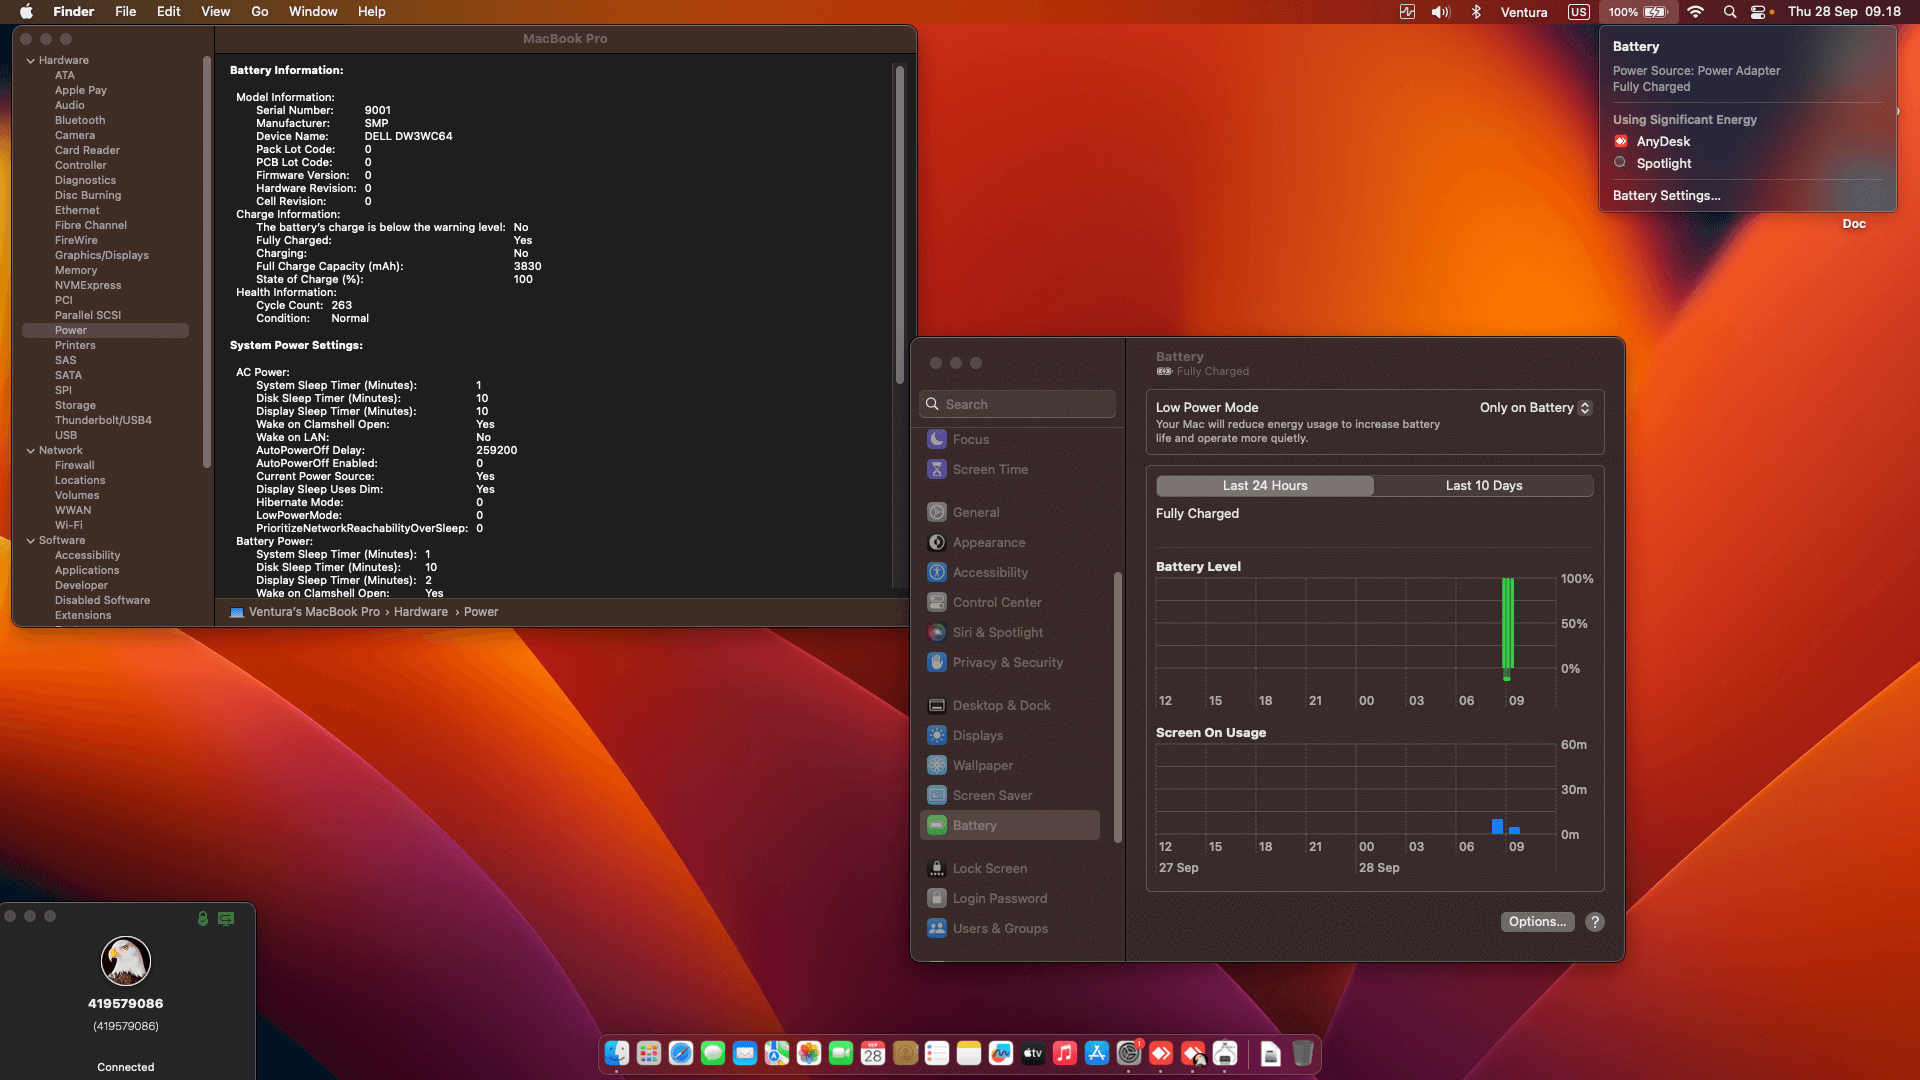
Task: Click the Help question mark button
Action: click(x=1595, y=922)
